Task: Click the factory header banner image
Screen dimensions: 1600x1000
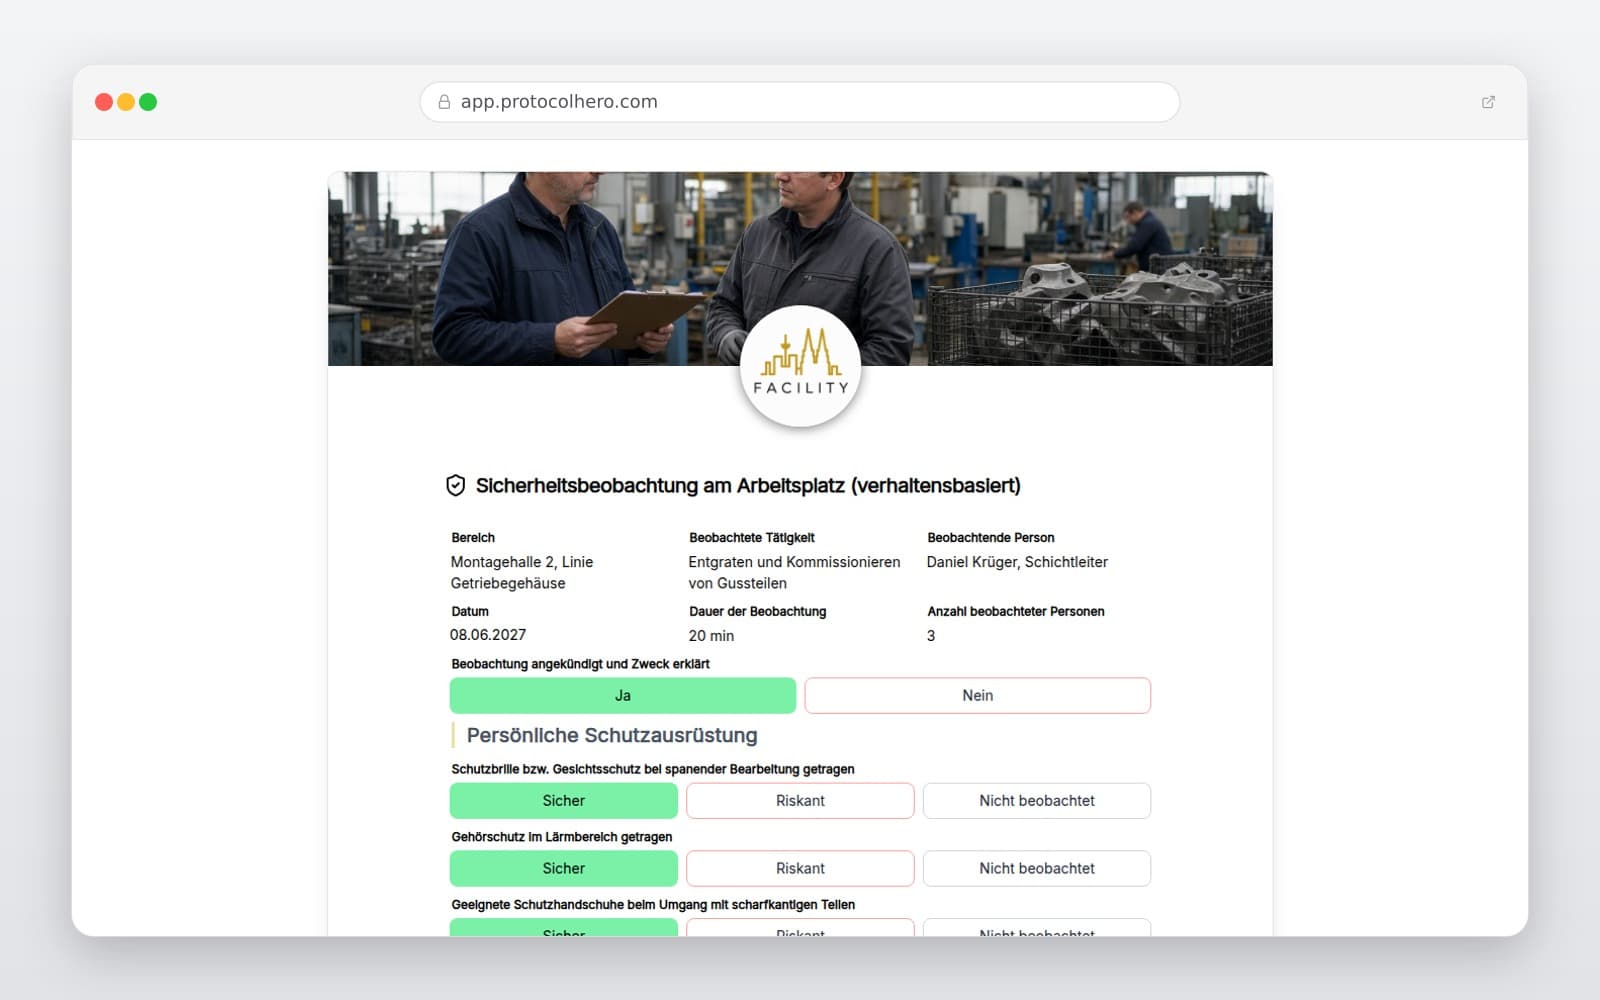Action: point(800,268)
